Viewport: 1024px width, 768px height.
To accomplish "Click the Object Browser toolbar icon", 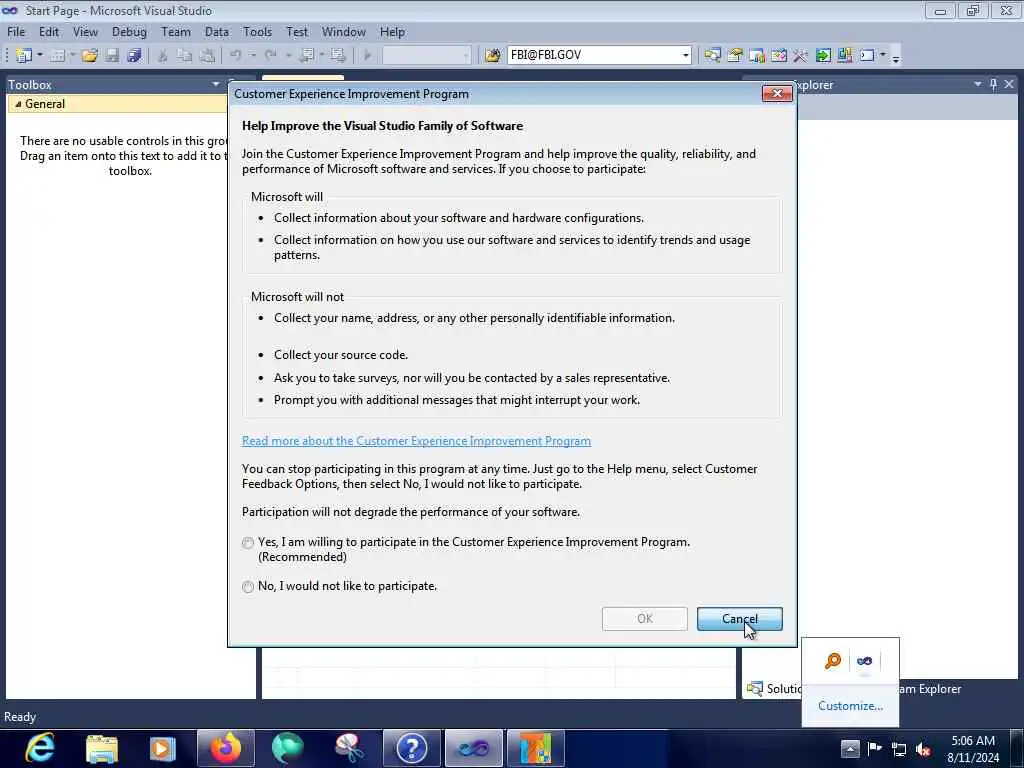I will coord(778,56).
